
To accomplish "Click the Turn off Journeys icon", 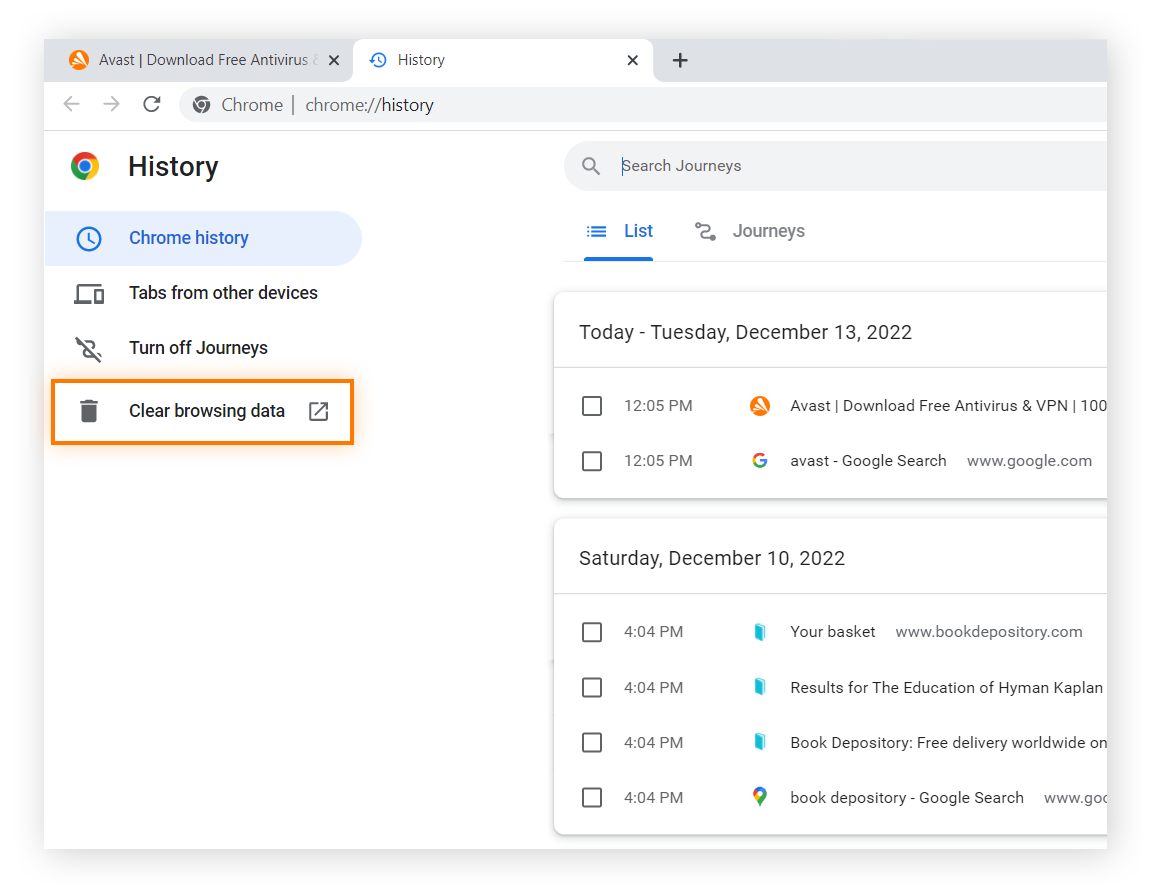I will 89,349.
